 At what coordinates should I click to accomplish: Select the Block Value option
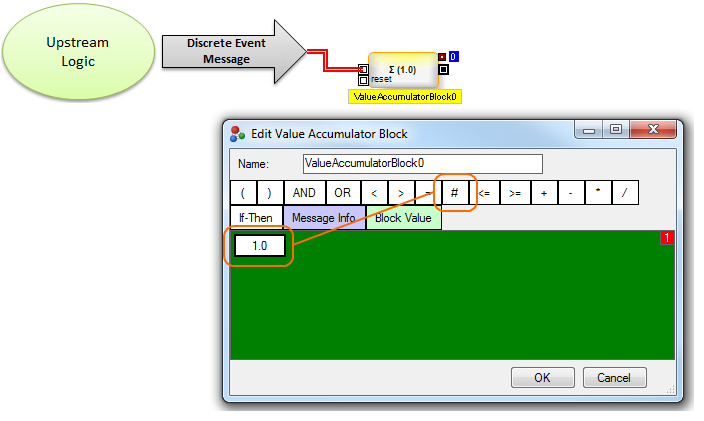click(x=404, y=218)
